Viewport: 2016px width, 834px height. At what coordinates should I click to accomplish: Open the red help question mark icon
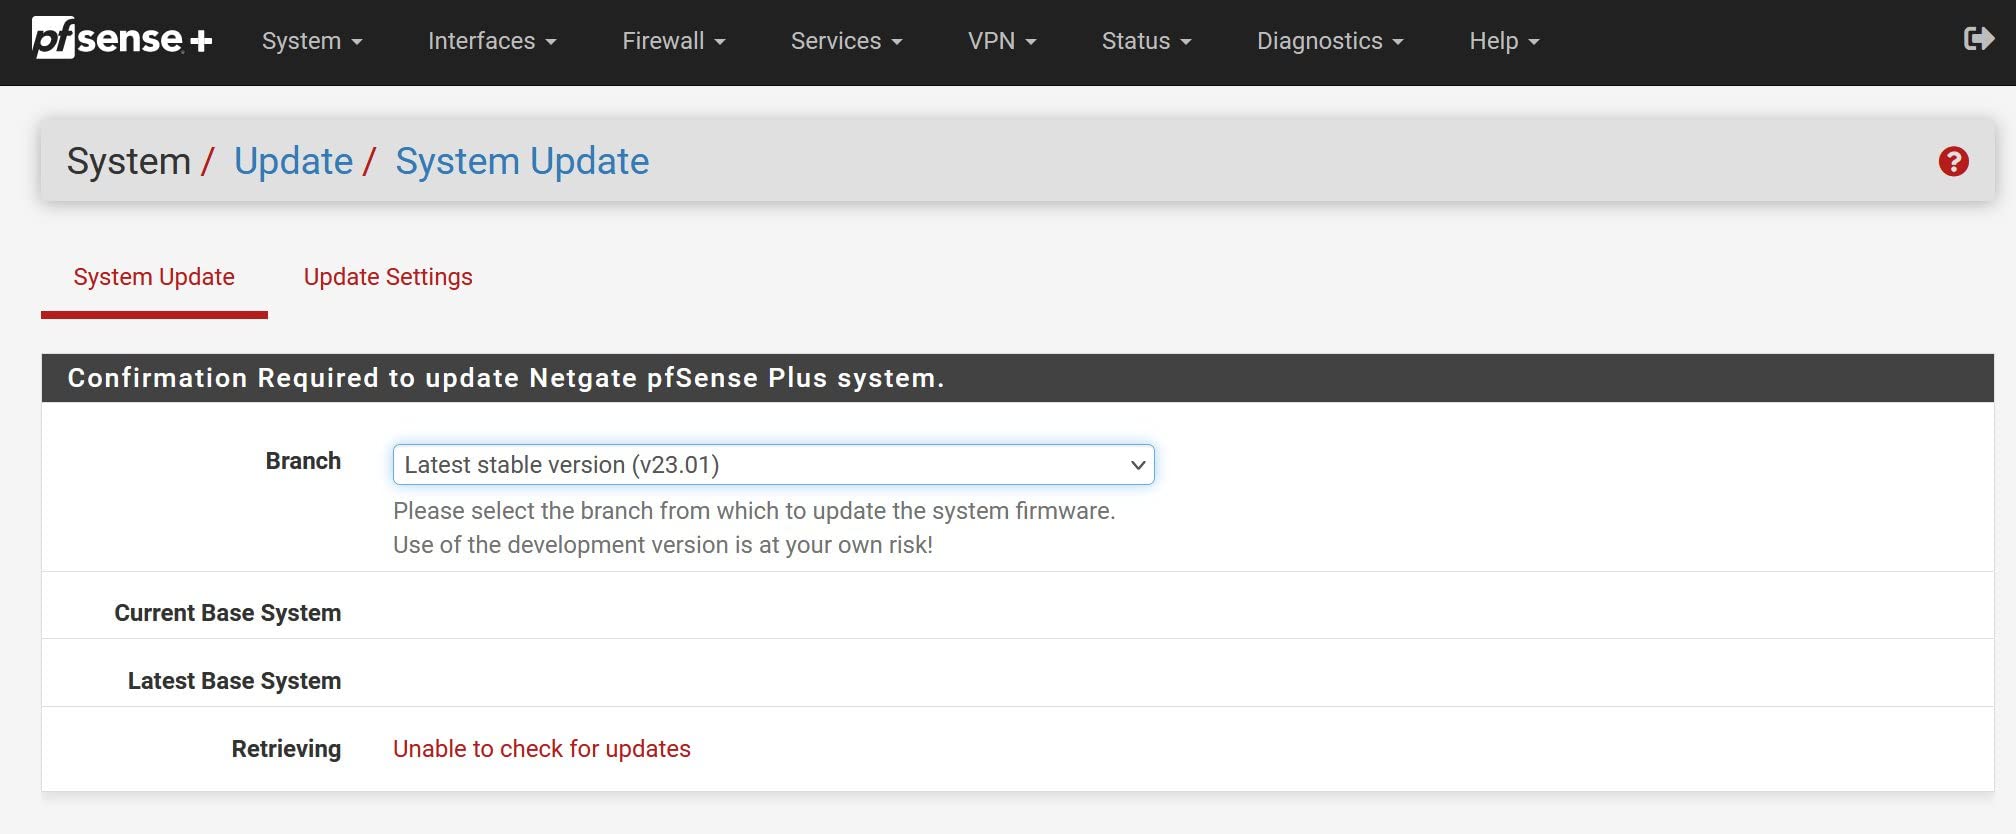(x=1953, y=162)
